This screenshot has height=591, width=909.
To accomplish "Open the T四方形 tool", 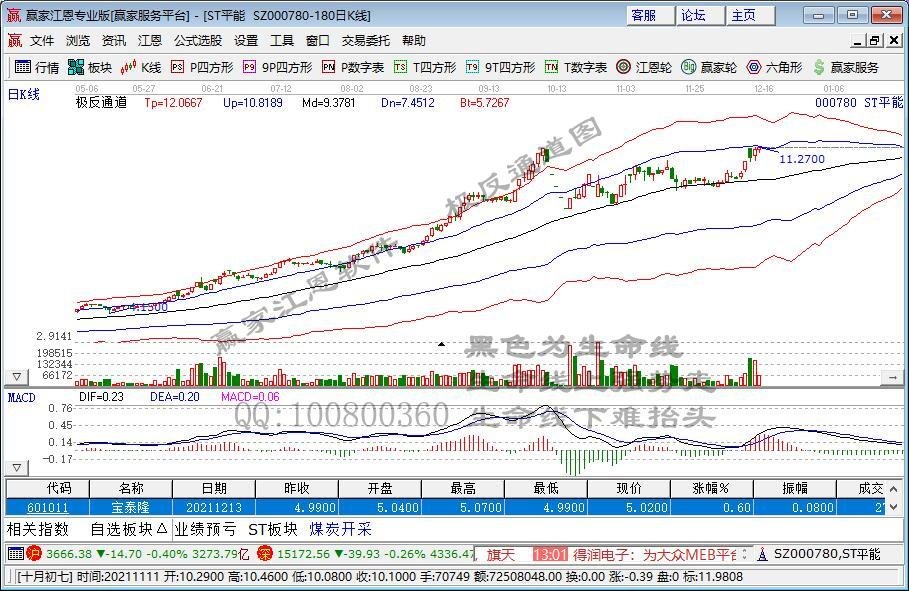I will click(x=425, y=67).
